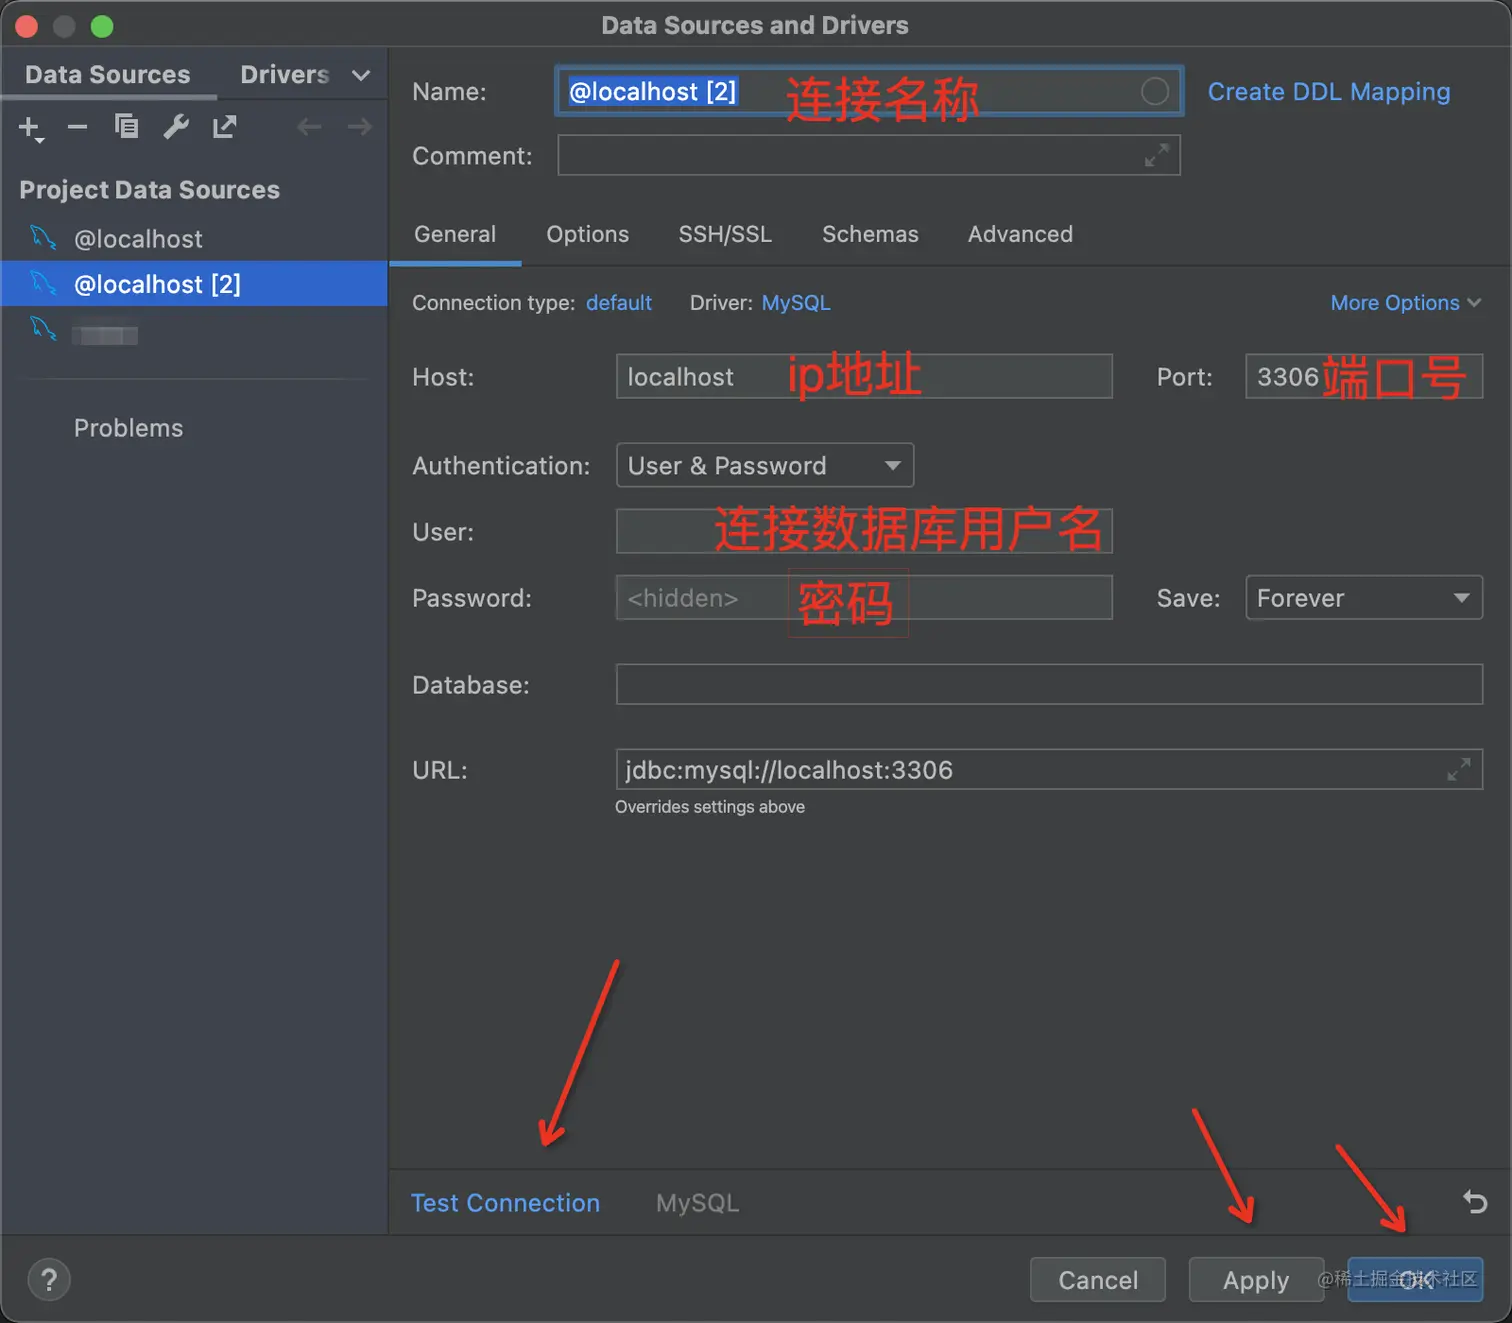1512x1323 pixels.
Task: Expand the Comment field
Action: click(x=1156, y=155)
